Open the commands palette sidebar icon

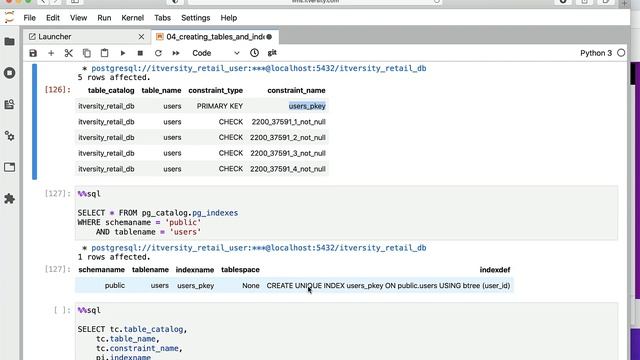(x=9, y=104)
